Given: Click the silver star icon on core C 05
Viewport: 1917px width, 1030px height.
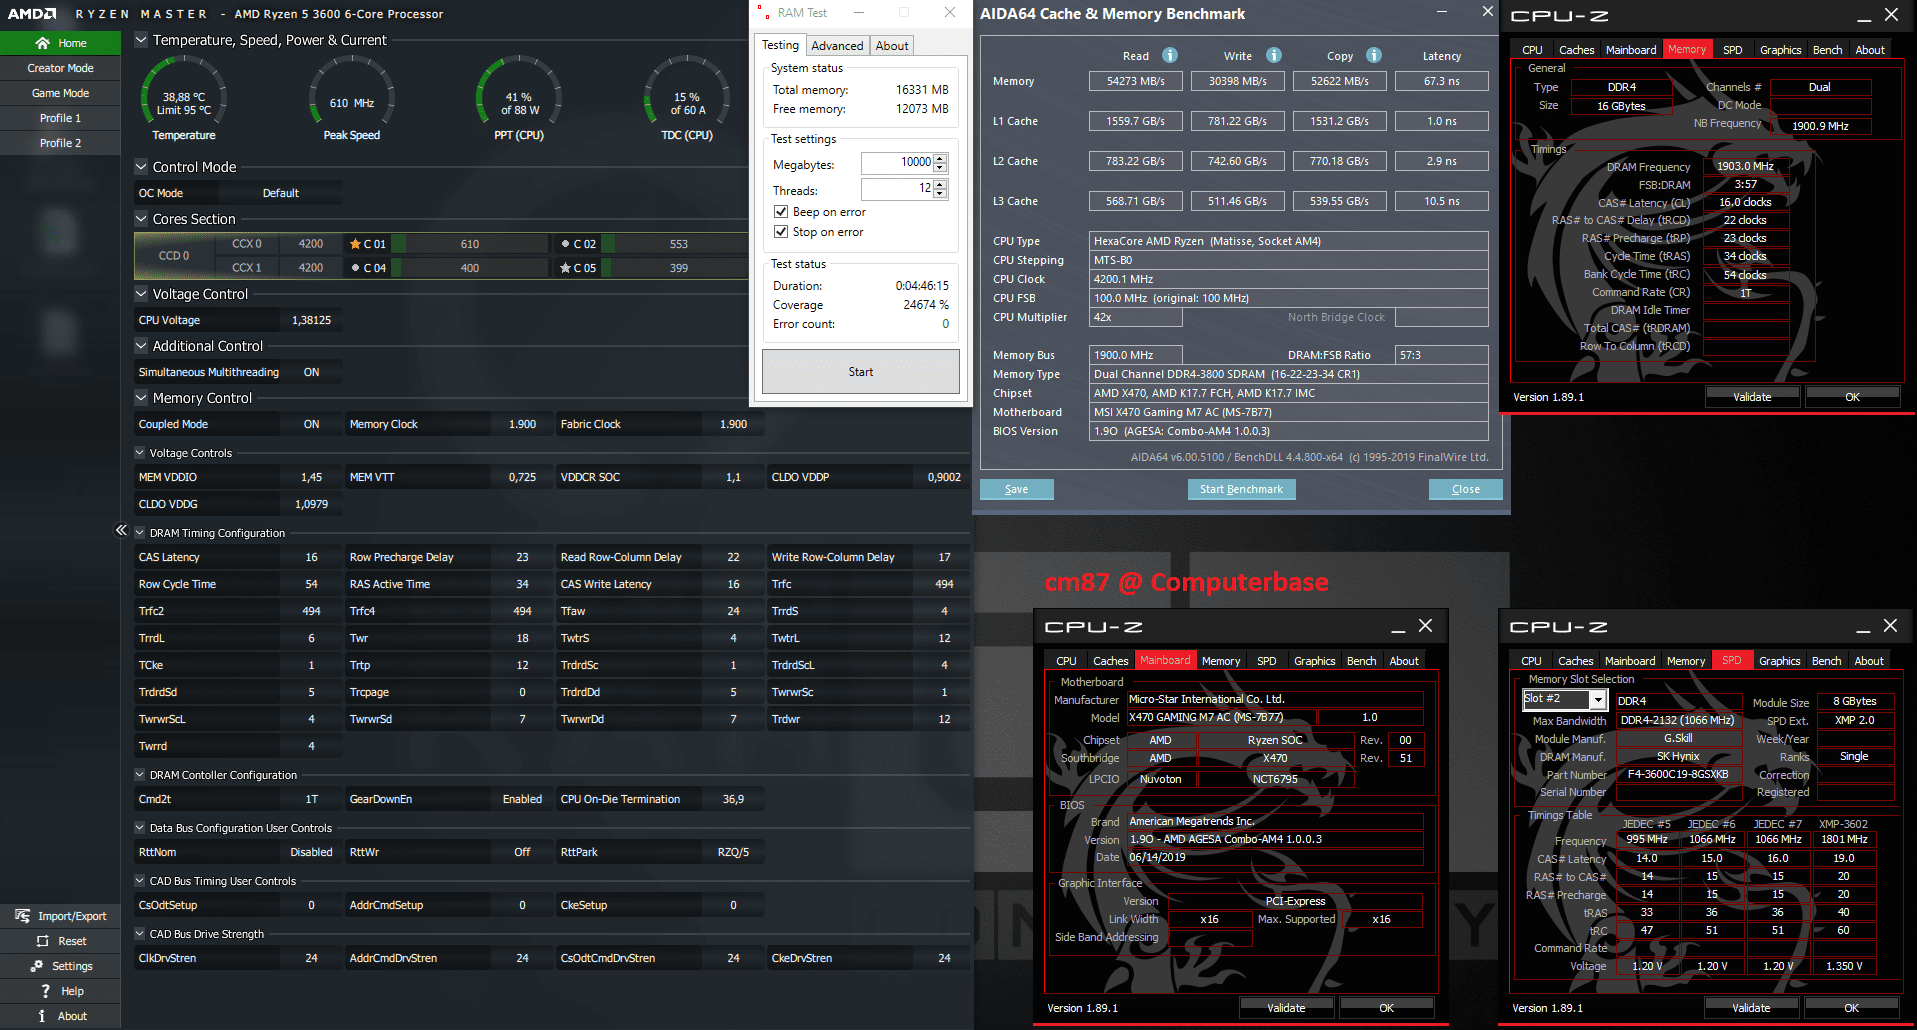Looking at the screenshot, I should coord(565,268).
